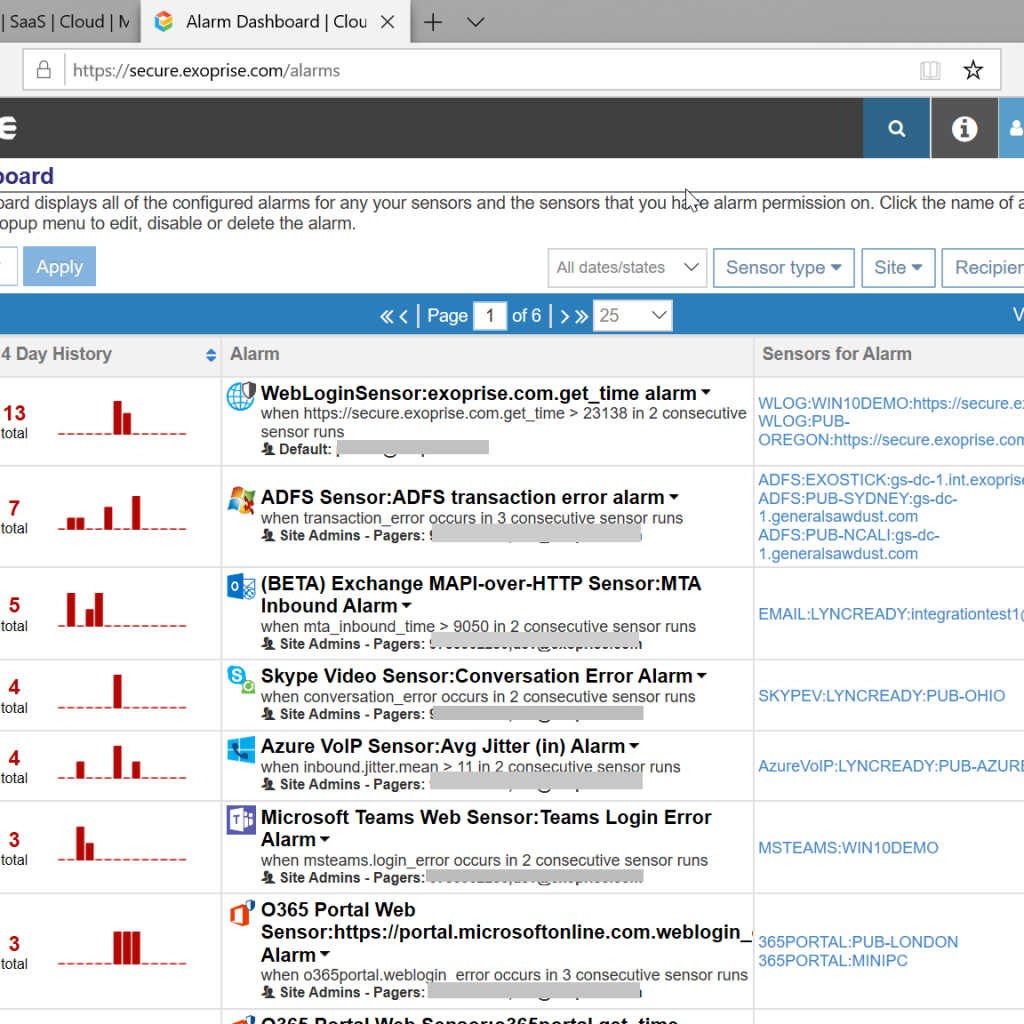Screen dimensions: 1024x1024
Task: Click the Alarm column header
Action: [x=255, y=354]
